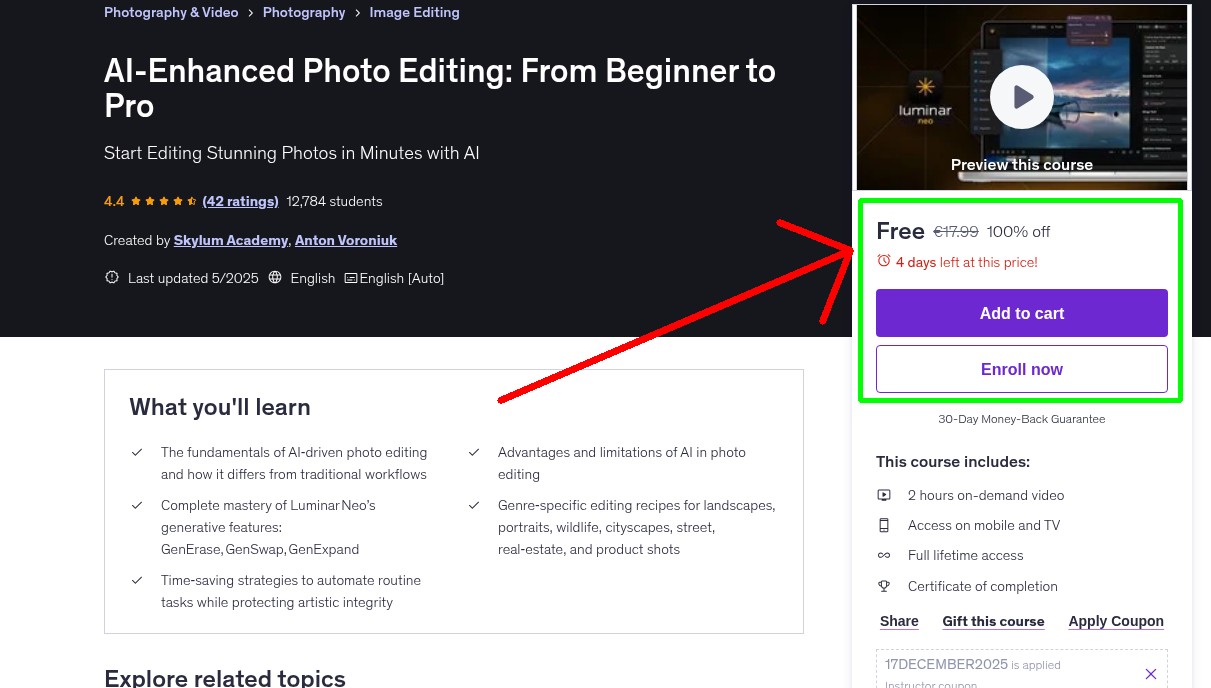
Task: Navigate to the Image Editing breadcrumb
Action: click(414, 12)
